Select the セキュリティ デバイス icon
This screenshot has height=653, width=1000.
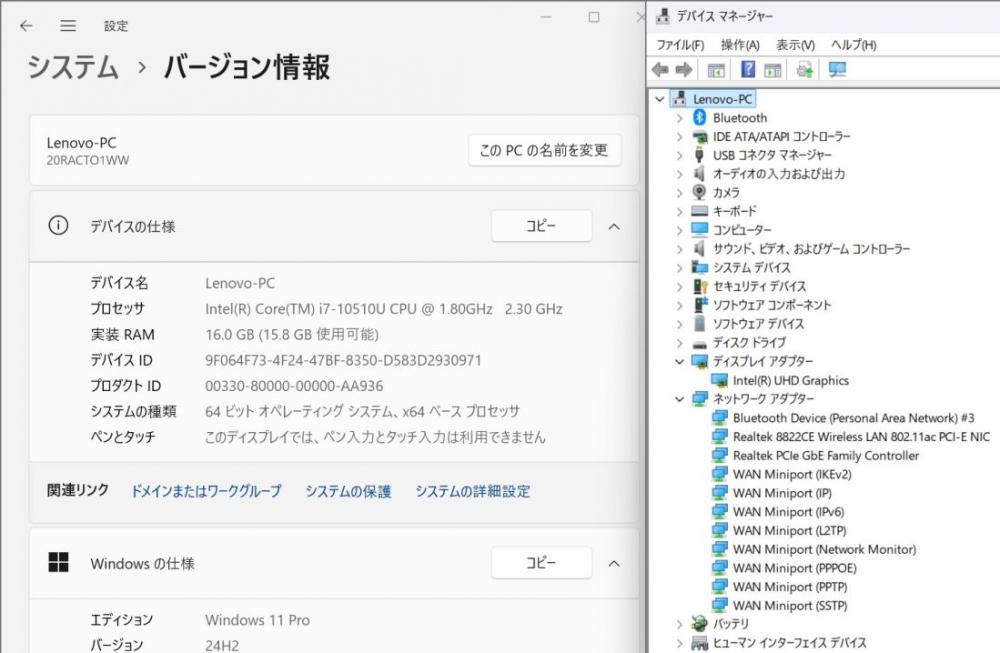coord(700,286)
